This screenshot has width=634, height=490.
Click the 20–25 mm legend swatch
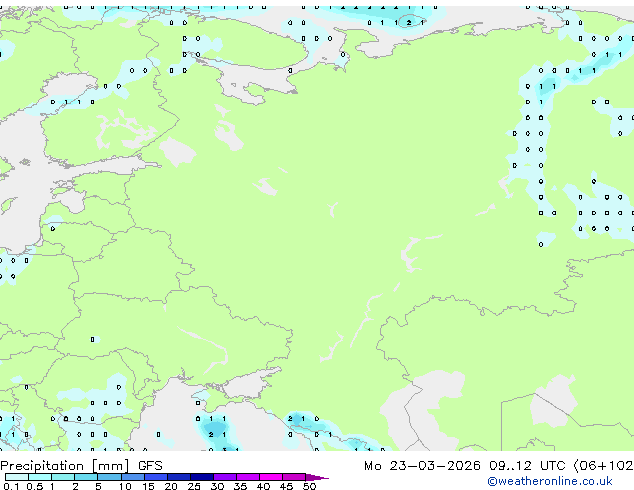(179, 477)
